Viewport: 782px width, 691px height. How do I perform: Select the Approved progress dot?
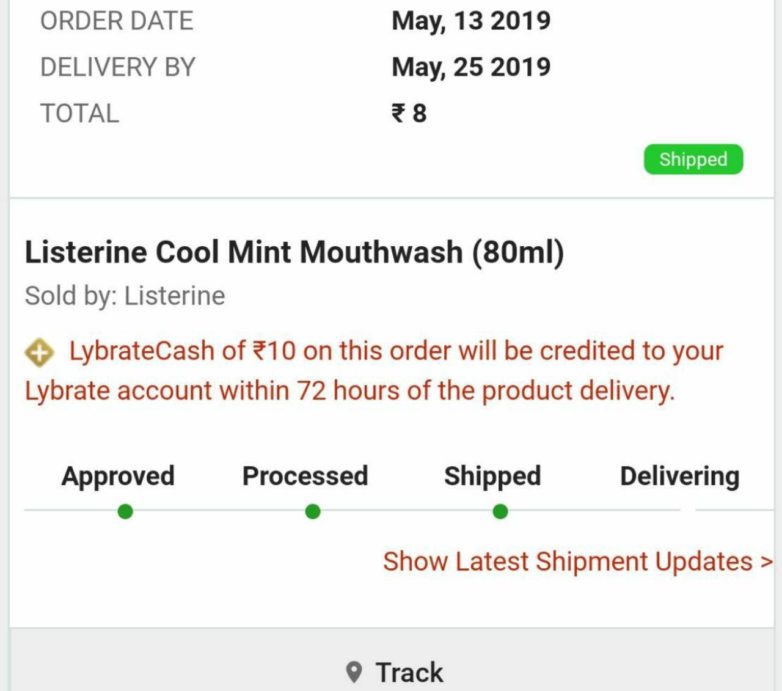[x=125, y=512]
